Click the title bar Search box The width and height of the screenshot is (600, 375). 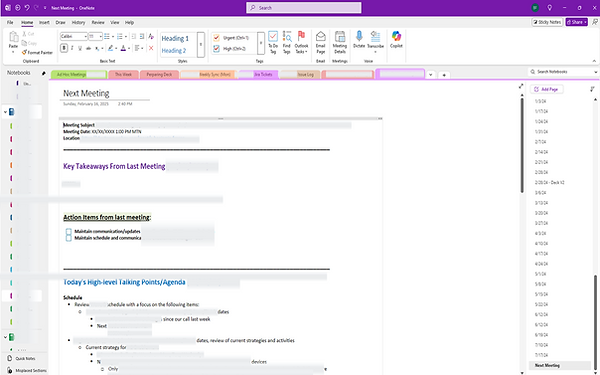click(304, 8)
